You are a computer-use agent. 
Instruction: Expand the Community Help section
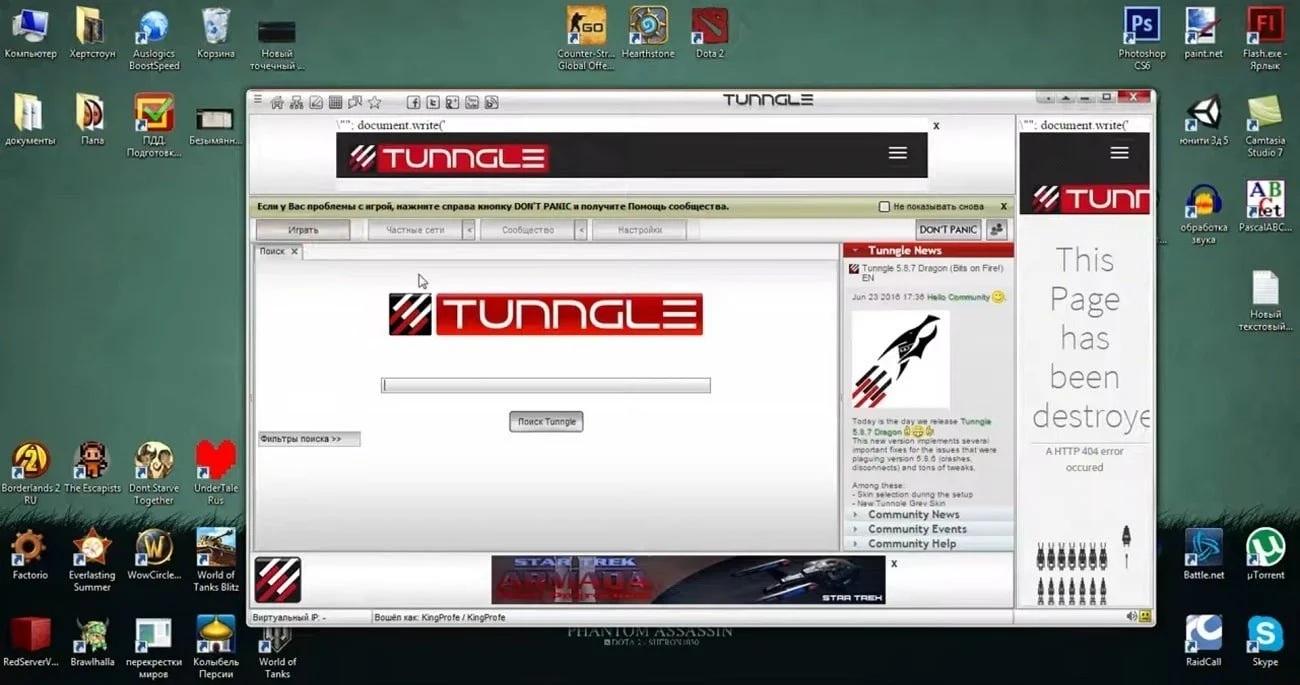[x=928, y=544]
